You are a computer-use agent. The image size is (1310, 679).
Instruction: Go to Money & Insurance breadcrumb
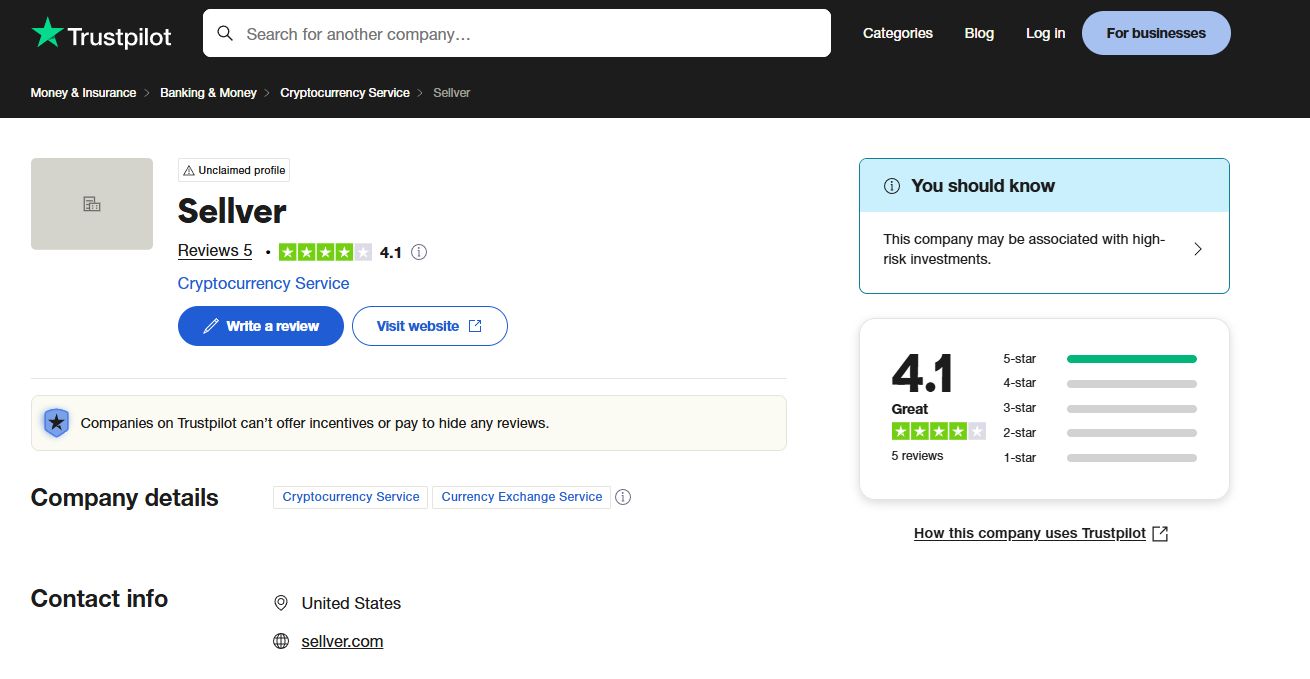[83, 93]
